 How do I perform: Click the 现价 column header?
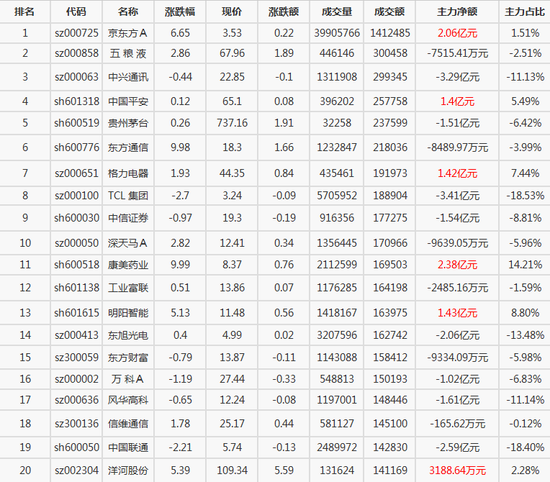point(232,12)
